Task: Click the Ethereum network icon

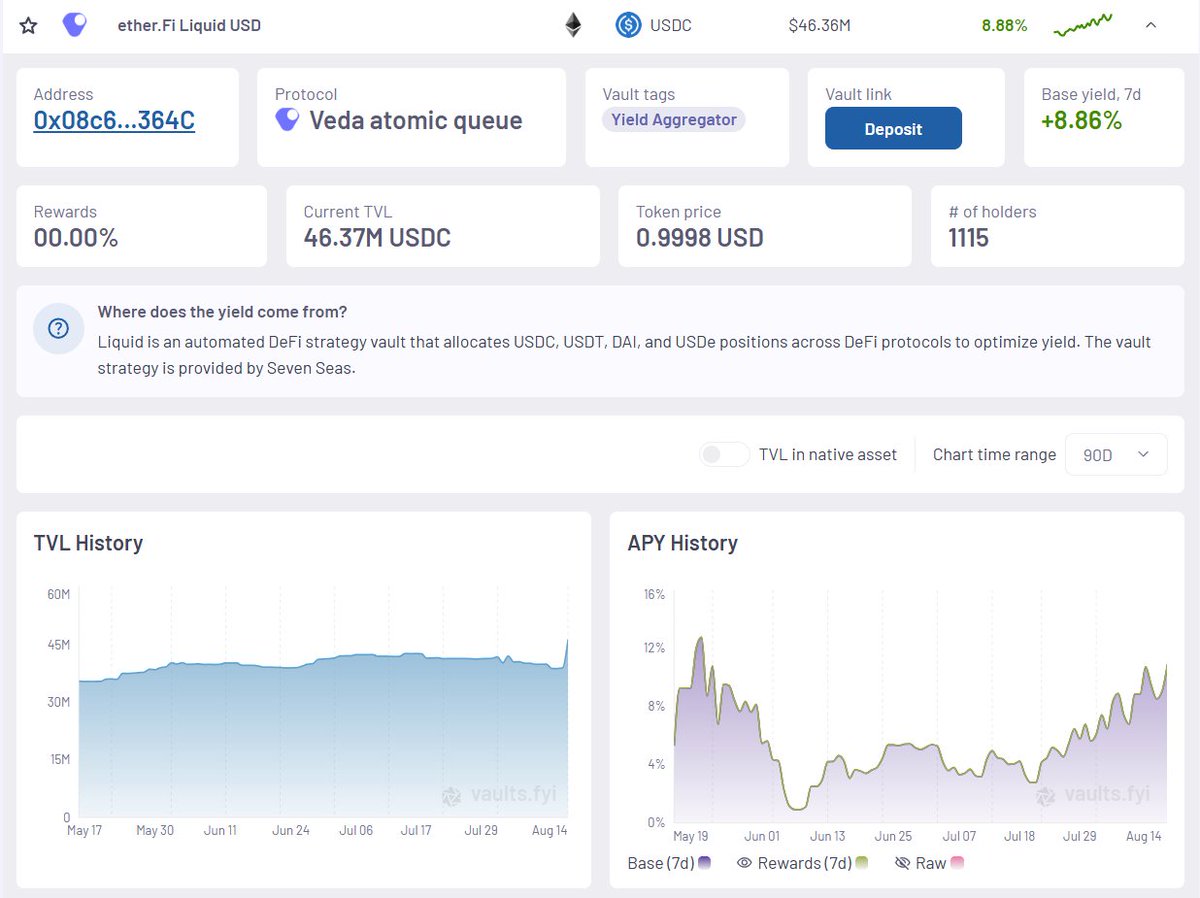Action: [573, 25]
